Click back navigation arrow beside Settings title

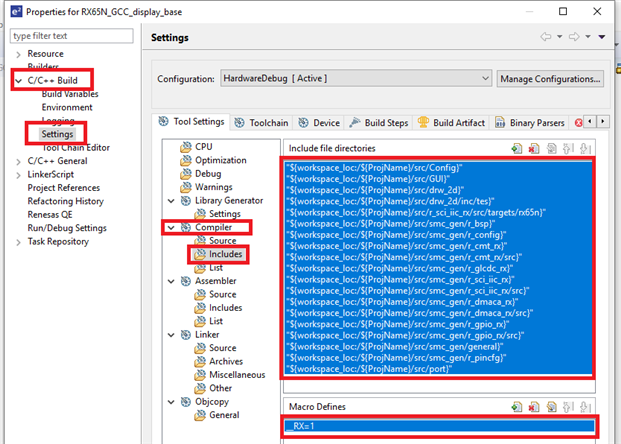coord(546,37)
